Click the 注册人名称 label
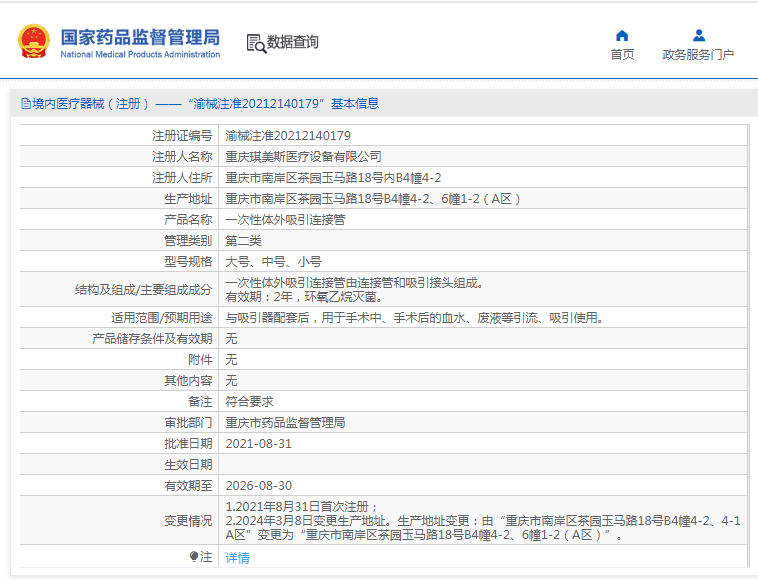The image size is (758, 579). click(182, 157)
